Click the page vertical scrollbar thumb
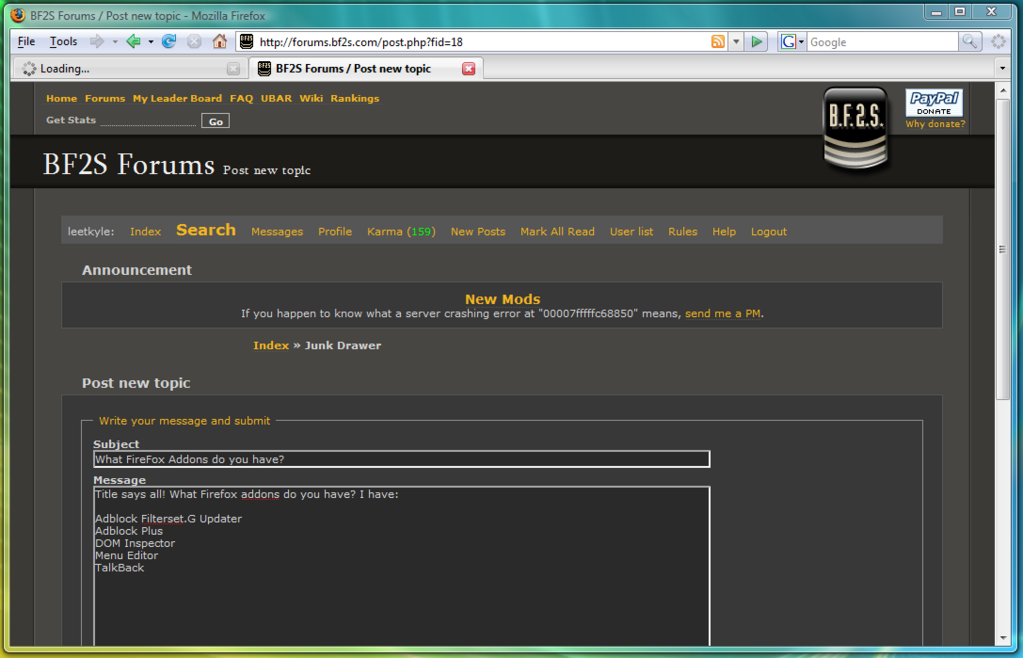 click(x=1003, y=249)
